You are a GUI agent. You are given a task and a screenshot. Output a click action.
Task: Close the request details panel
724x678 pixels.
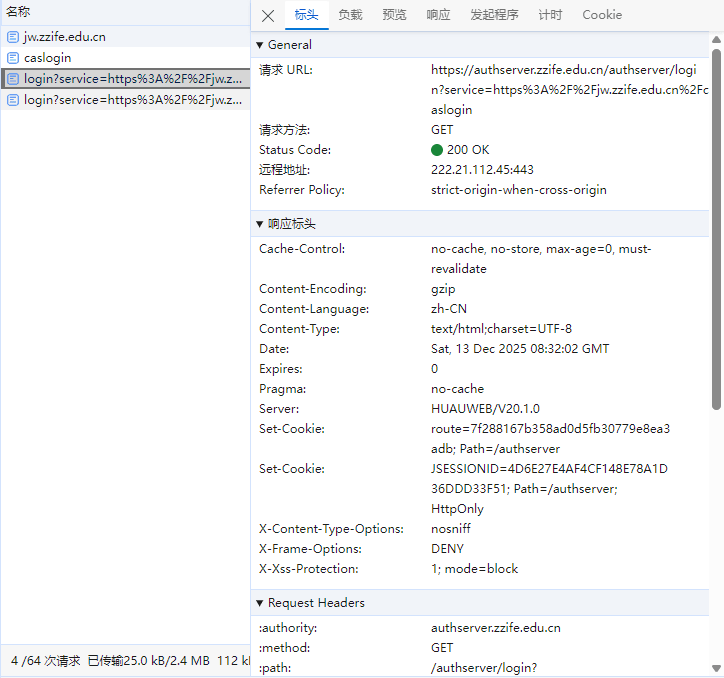point(267,15)
